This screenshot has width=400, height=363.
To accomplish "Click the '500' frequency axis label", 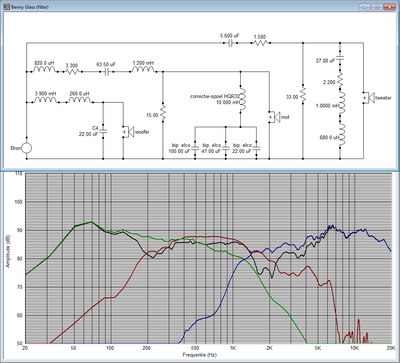I will tap(195, 348).
